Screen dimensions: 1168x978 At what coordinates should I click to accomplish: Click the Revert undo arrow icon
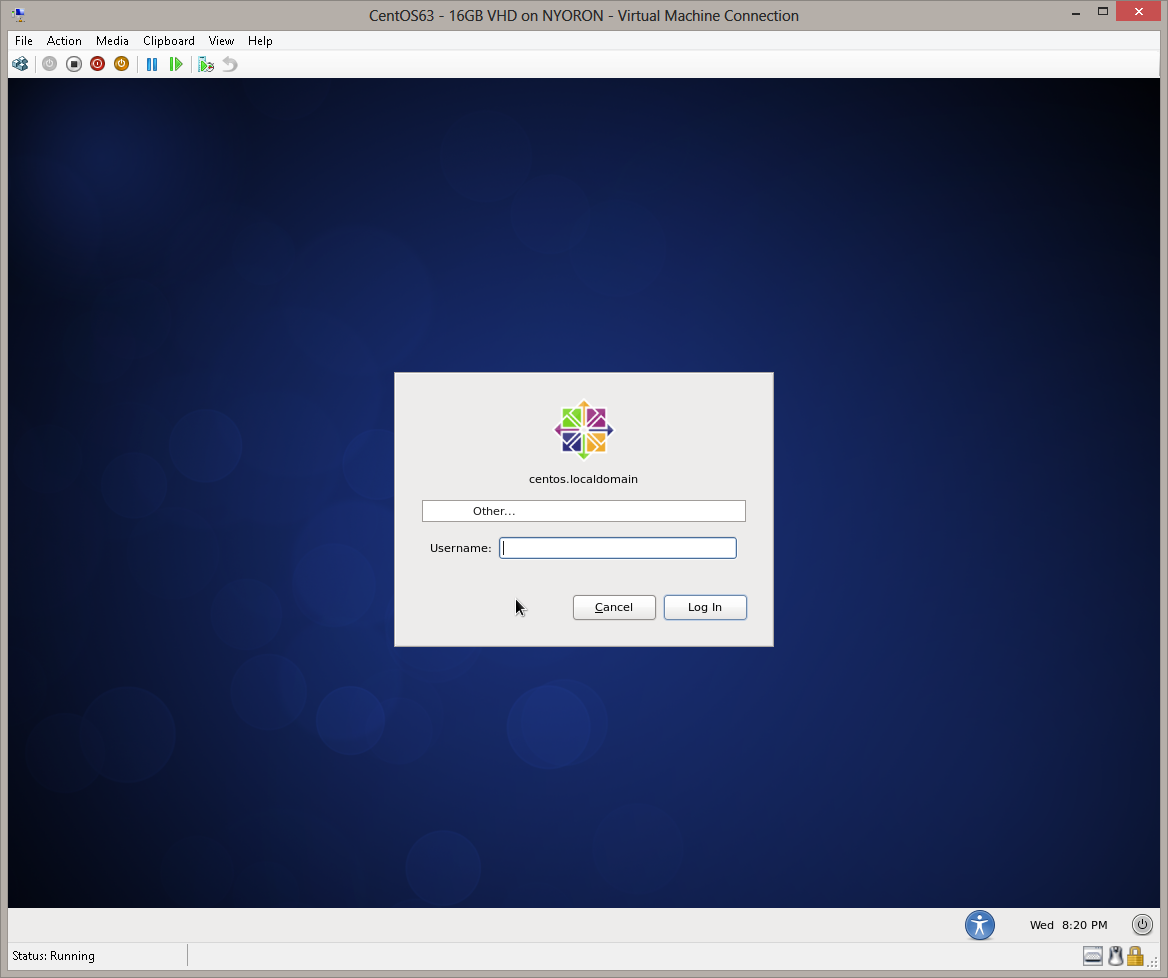pyautogui.click(x=230, y=64)
